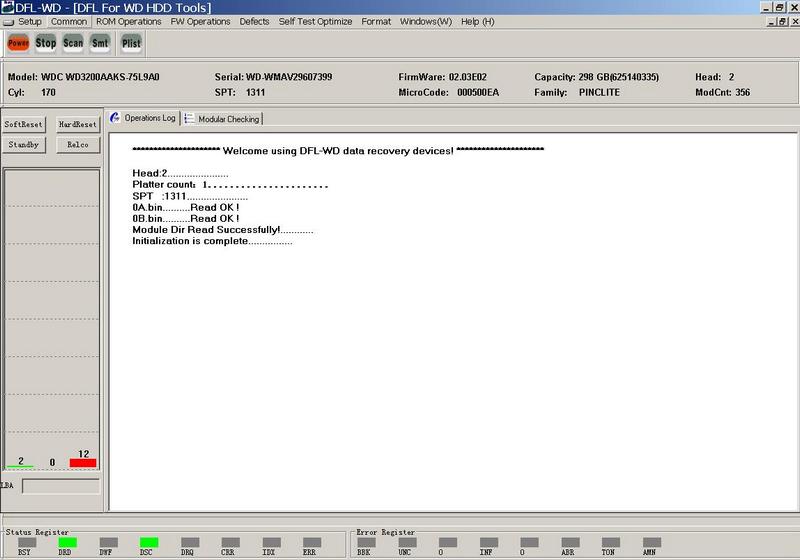Click the AMN error register indicator
The width and height of the screenshot is (800, 560).
point(652,542)
